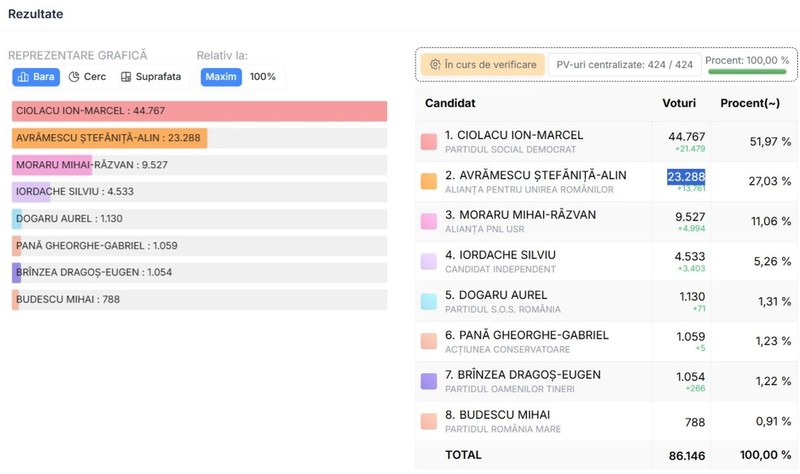Viewport: 800px width, 474px height.
Task: Click candidate name 1. CIOLACU ION-MARCEL
Action: (514, 135)
